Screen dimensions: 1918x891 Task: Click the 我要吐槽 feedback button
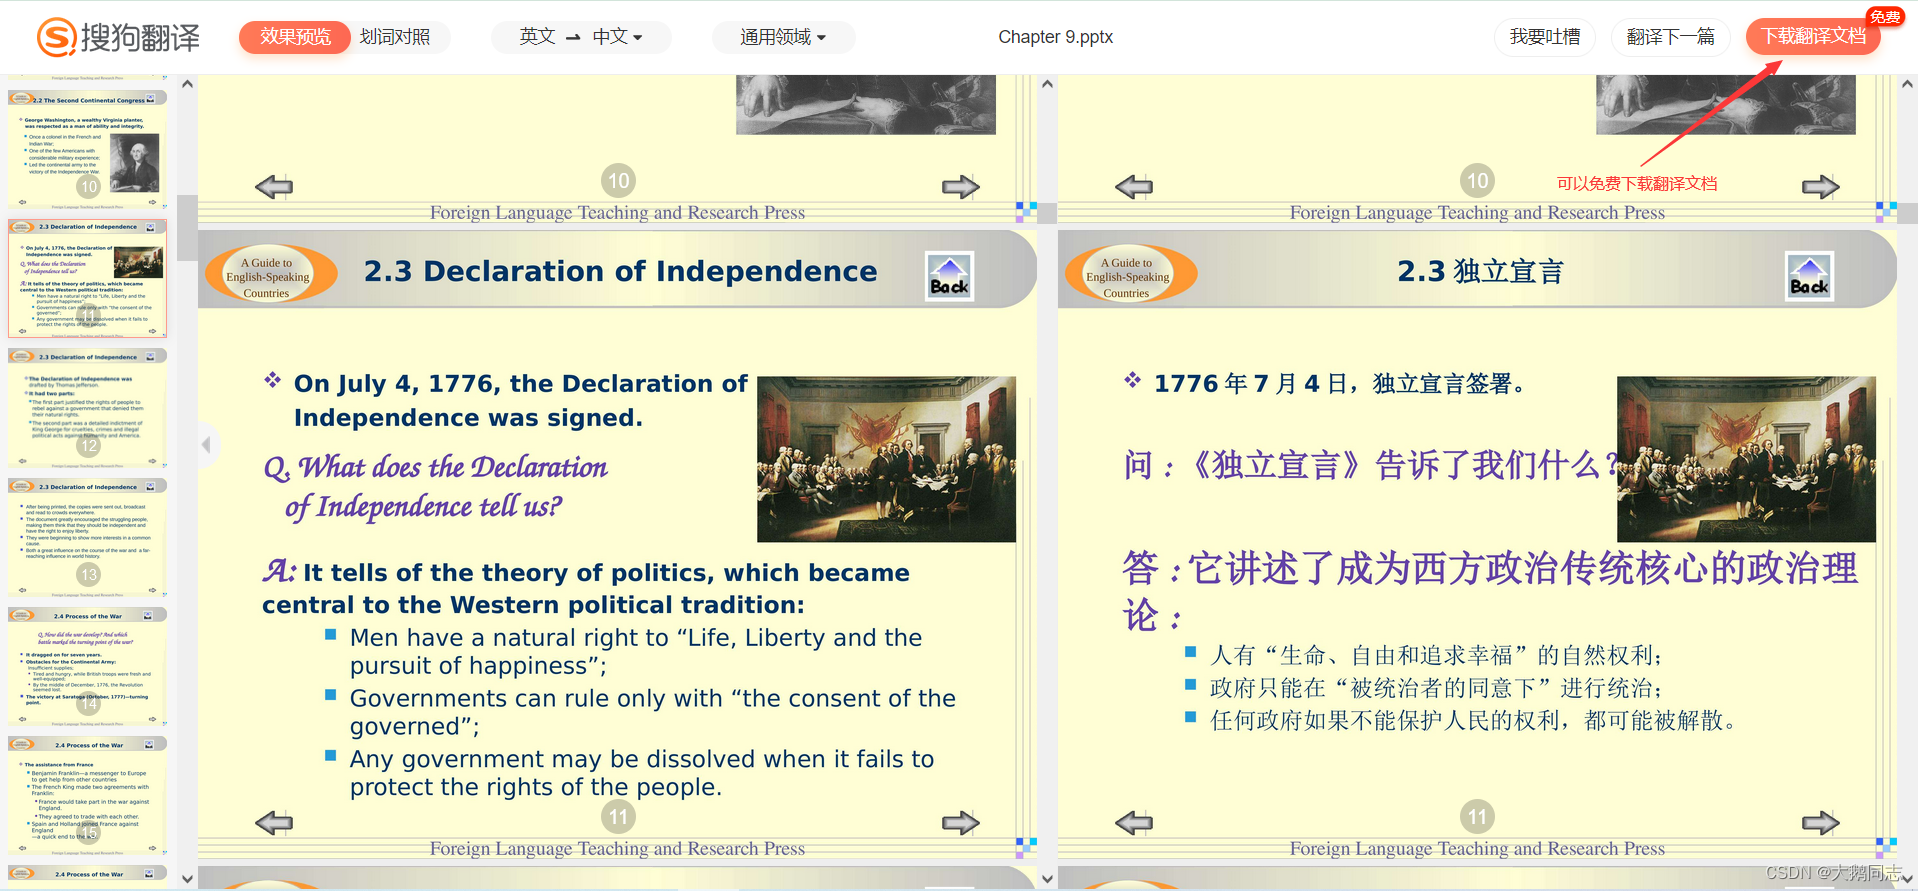pos(1545,37)
